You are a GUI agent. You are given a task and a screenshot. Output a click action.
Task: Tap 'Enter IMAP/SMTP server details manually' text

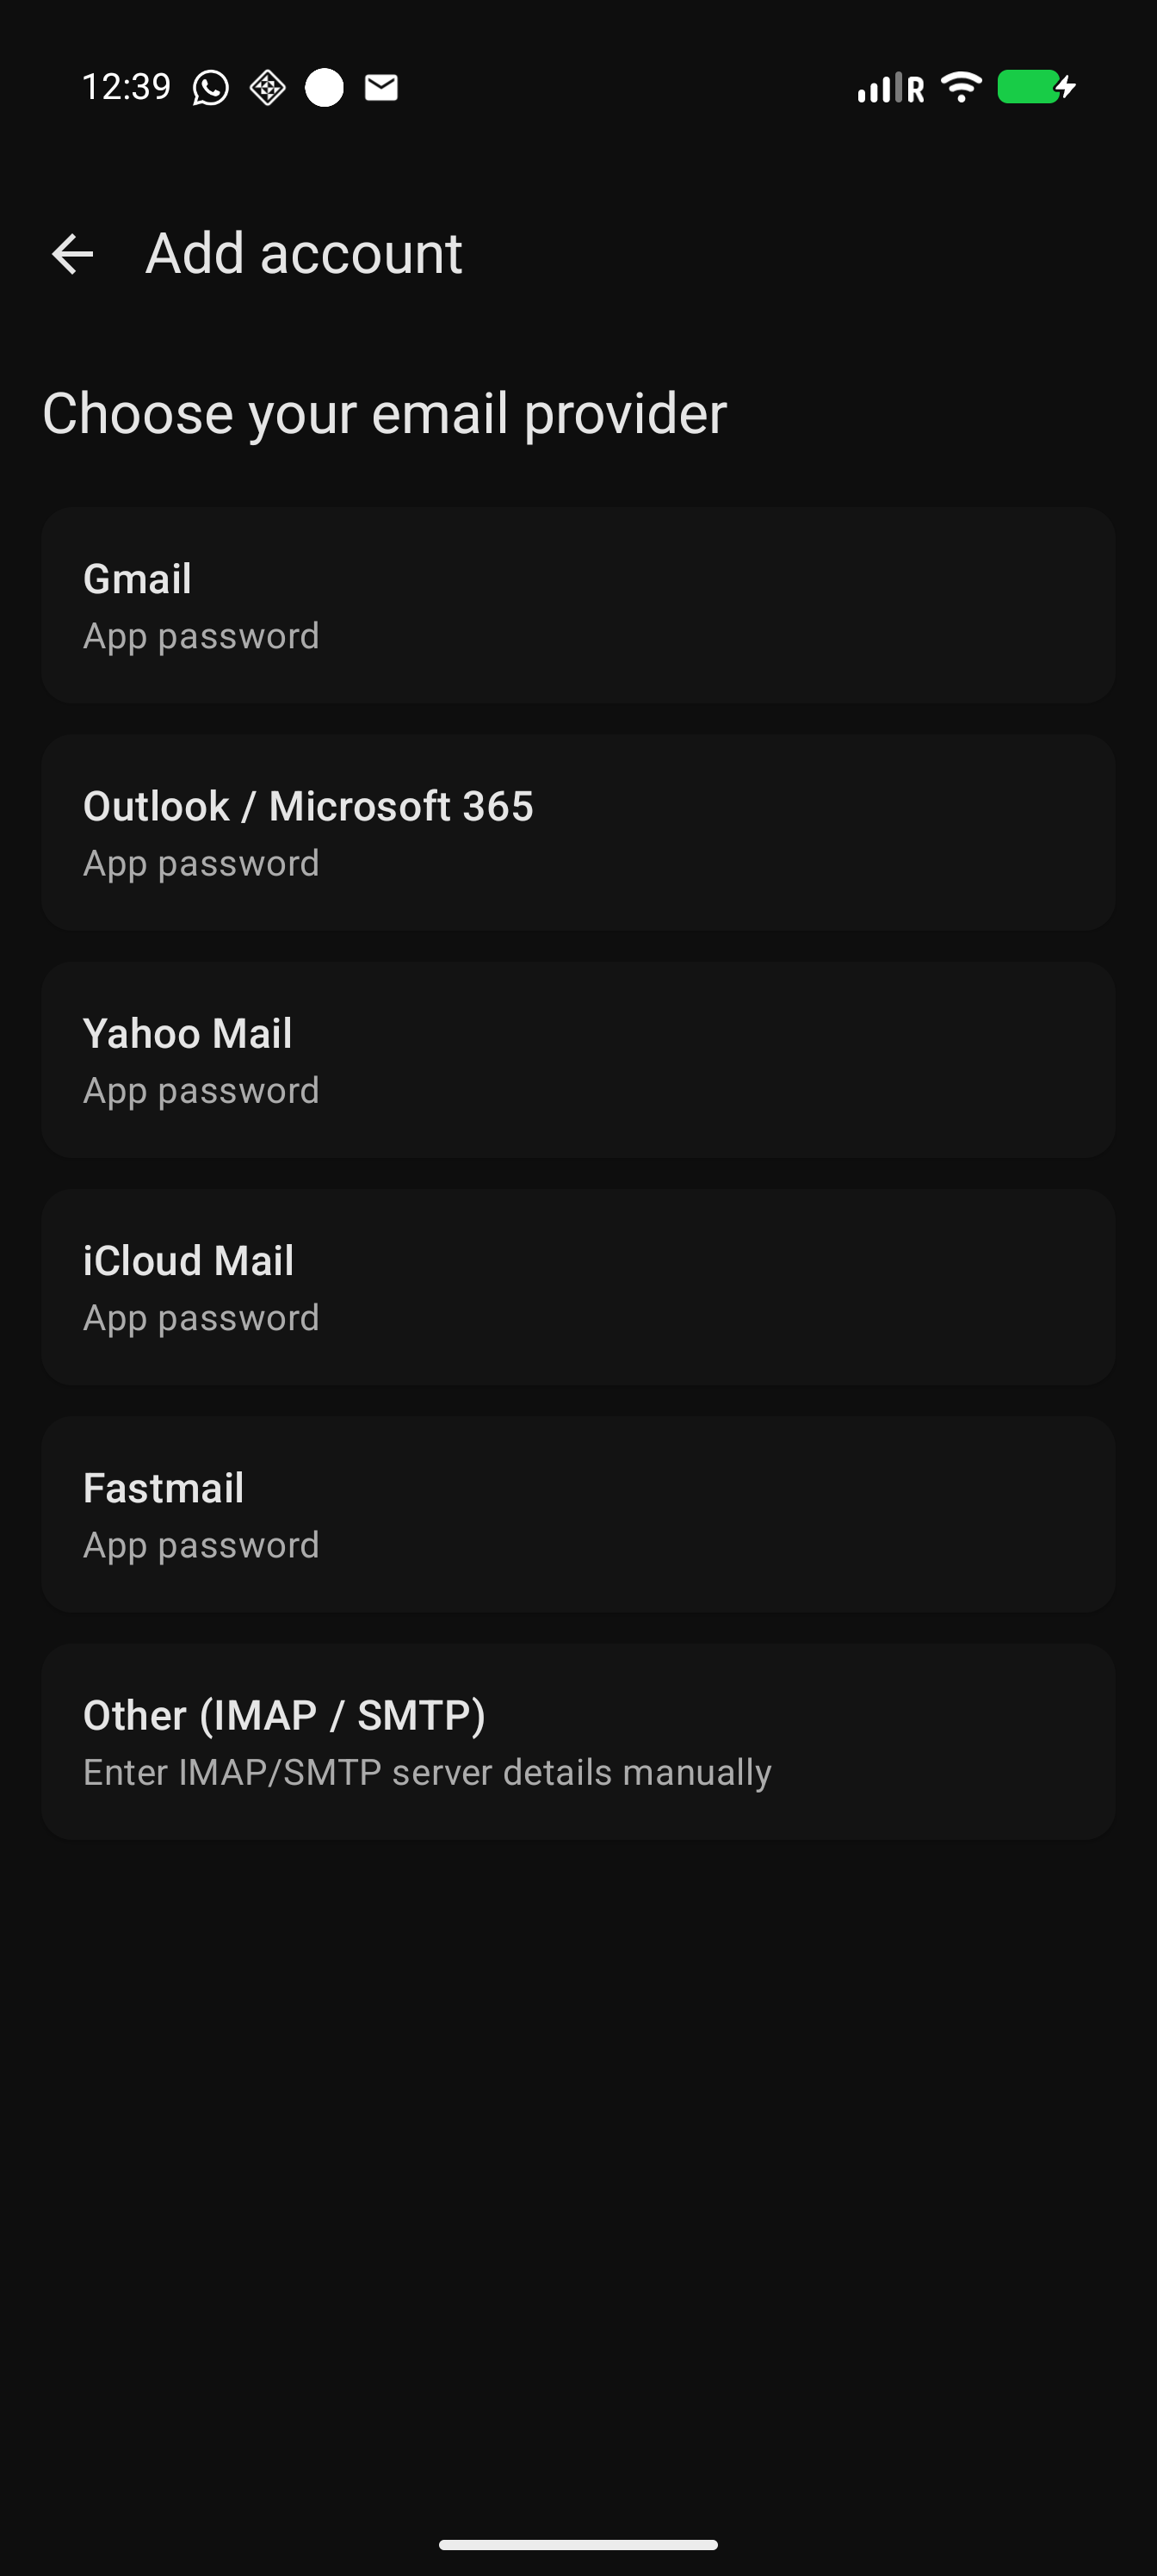point(427,1773)
